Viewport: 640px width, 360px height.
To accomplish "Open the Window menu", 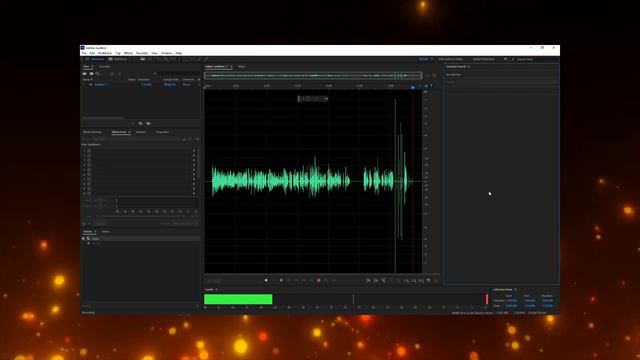I will coord(167,53).
